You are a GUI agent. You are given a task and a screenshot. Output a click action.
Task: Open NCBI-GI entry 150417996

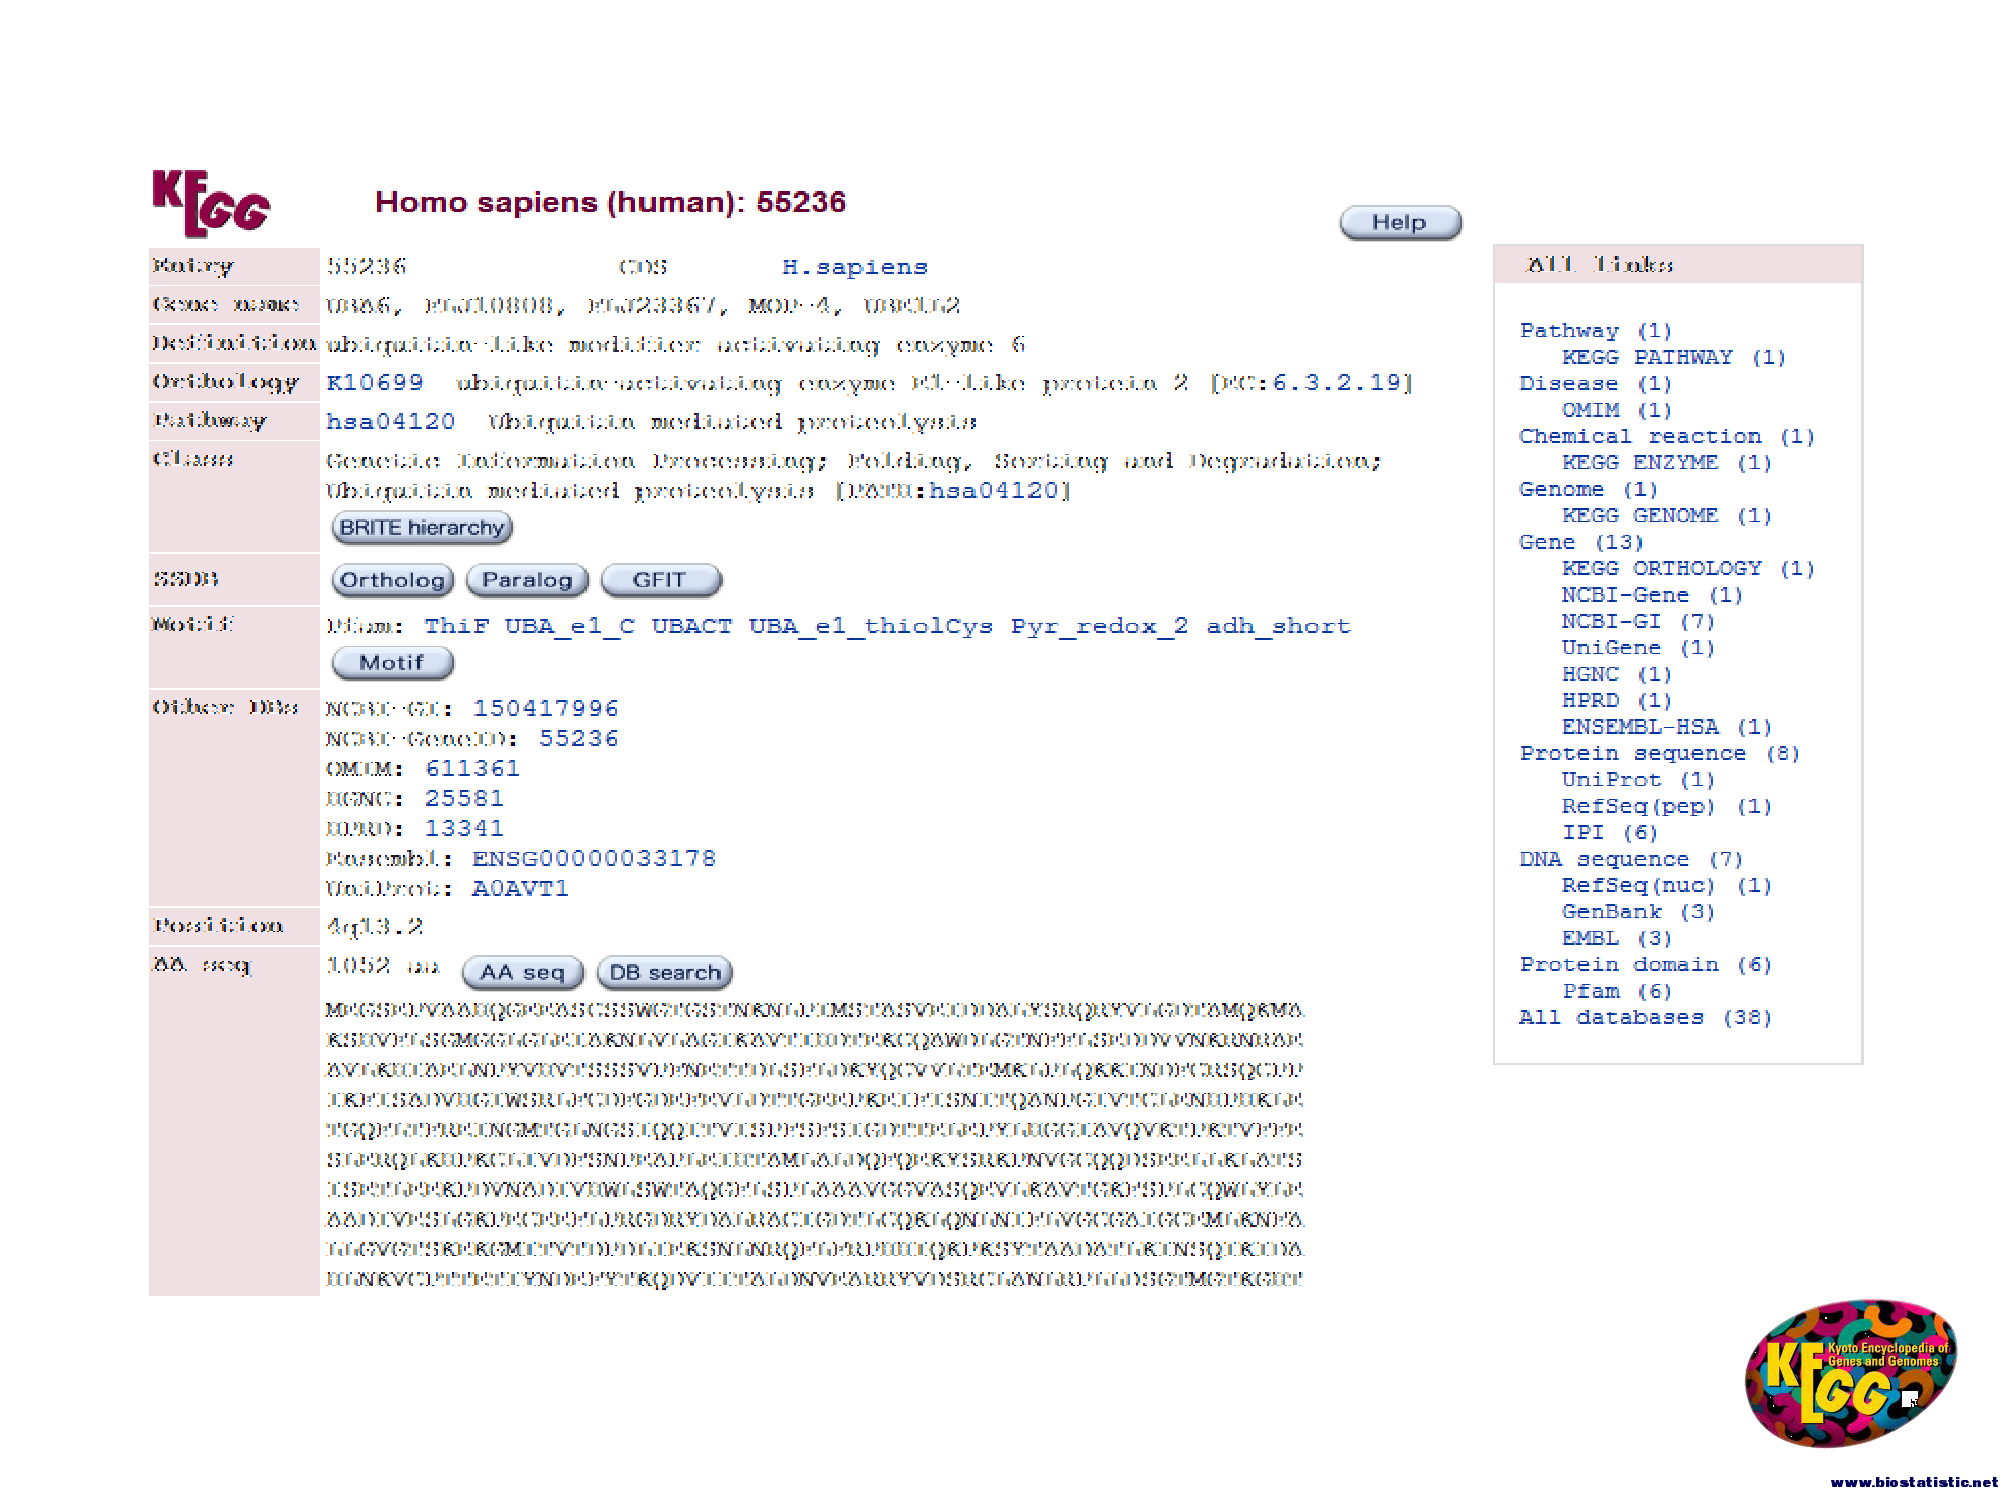point(546,709)
